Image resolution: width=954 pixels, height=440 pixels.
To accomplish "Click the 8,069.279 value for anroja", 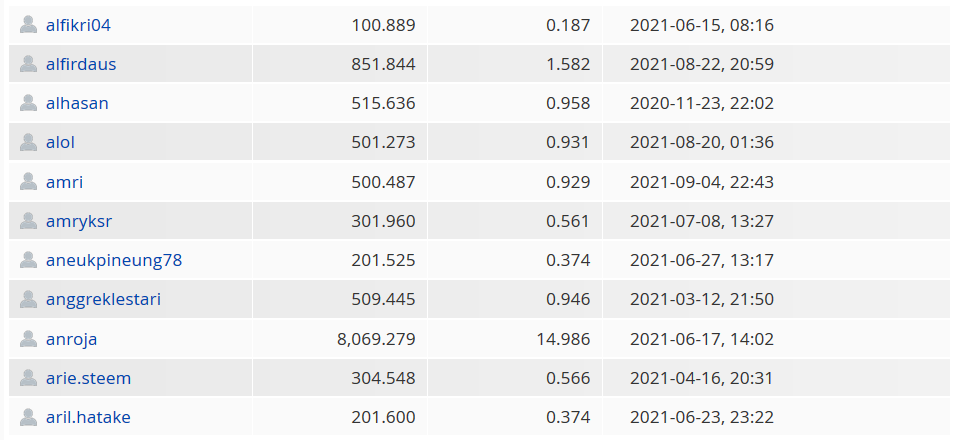I will click(376, 339).
